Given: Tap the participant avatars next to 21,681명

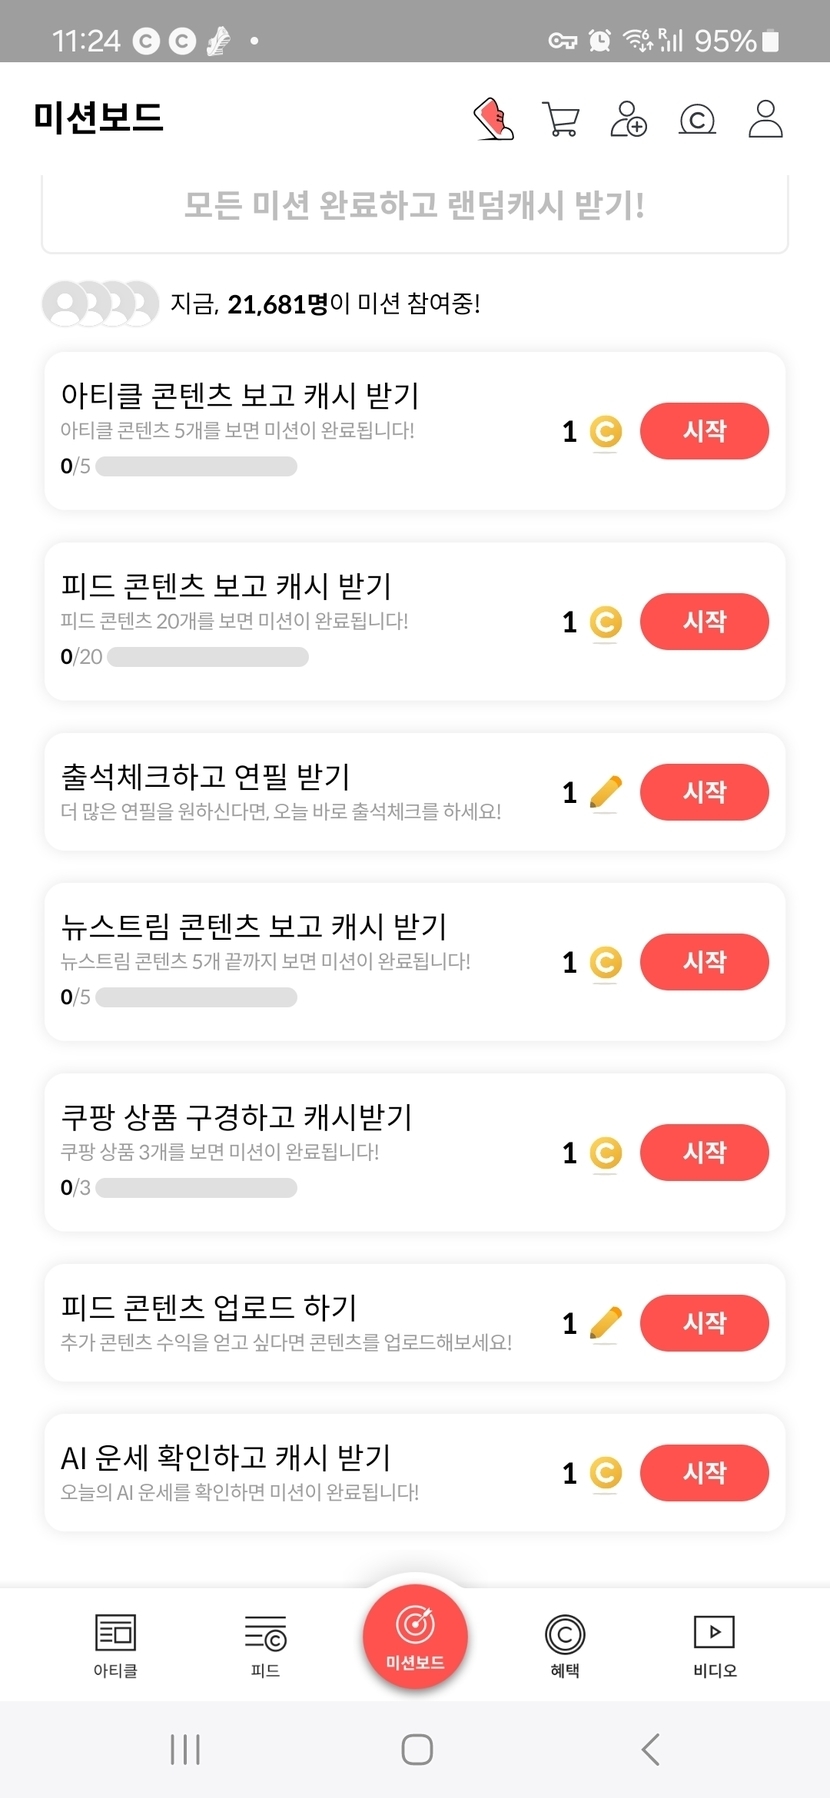Looking at the screenshot, I should (100, 304).
